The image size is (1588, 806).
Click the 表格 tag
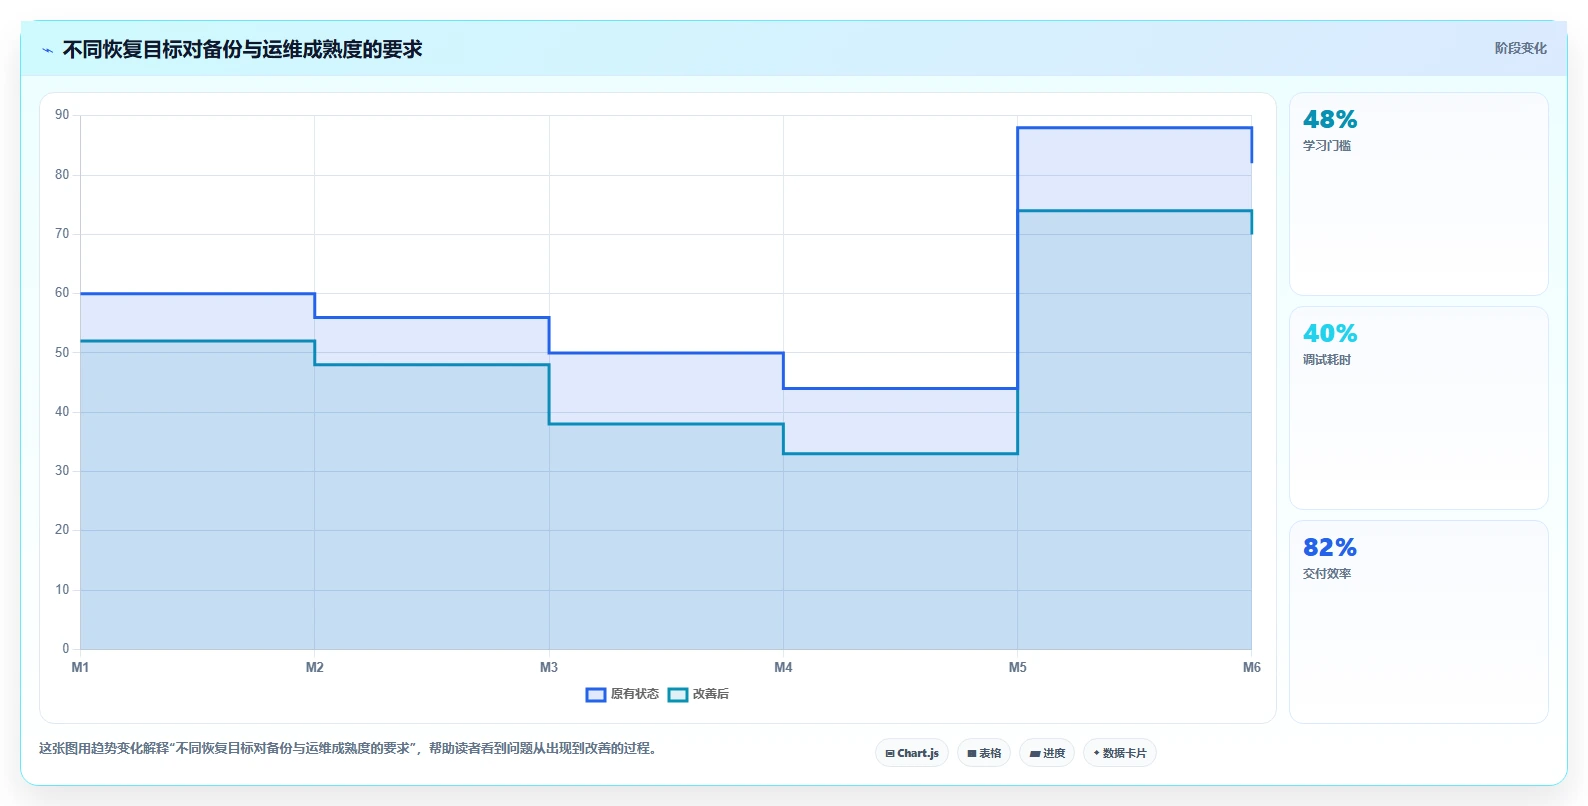[984, 753]
